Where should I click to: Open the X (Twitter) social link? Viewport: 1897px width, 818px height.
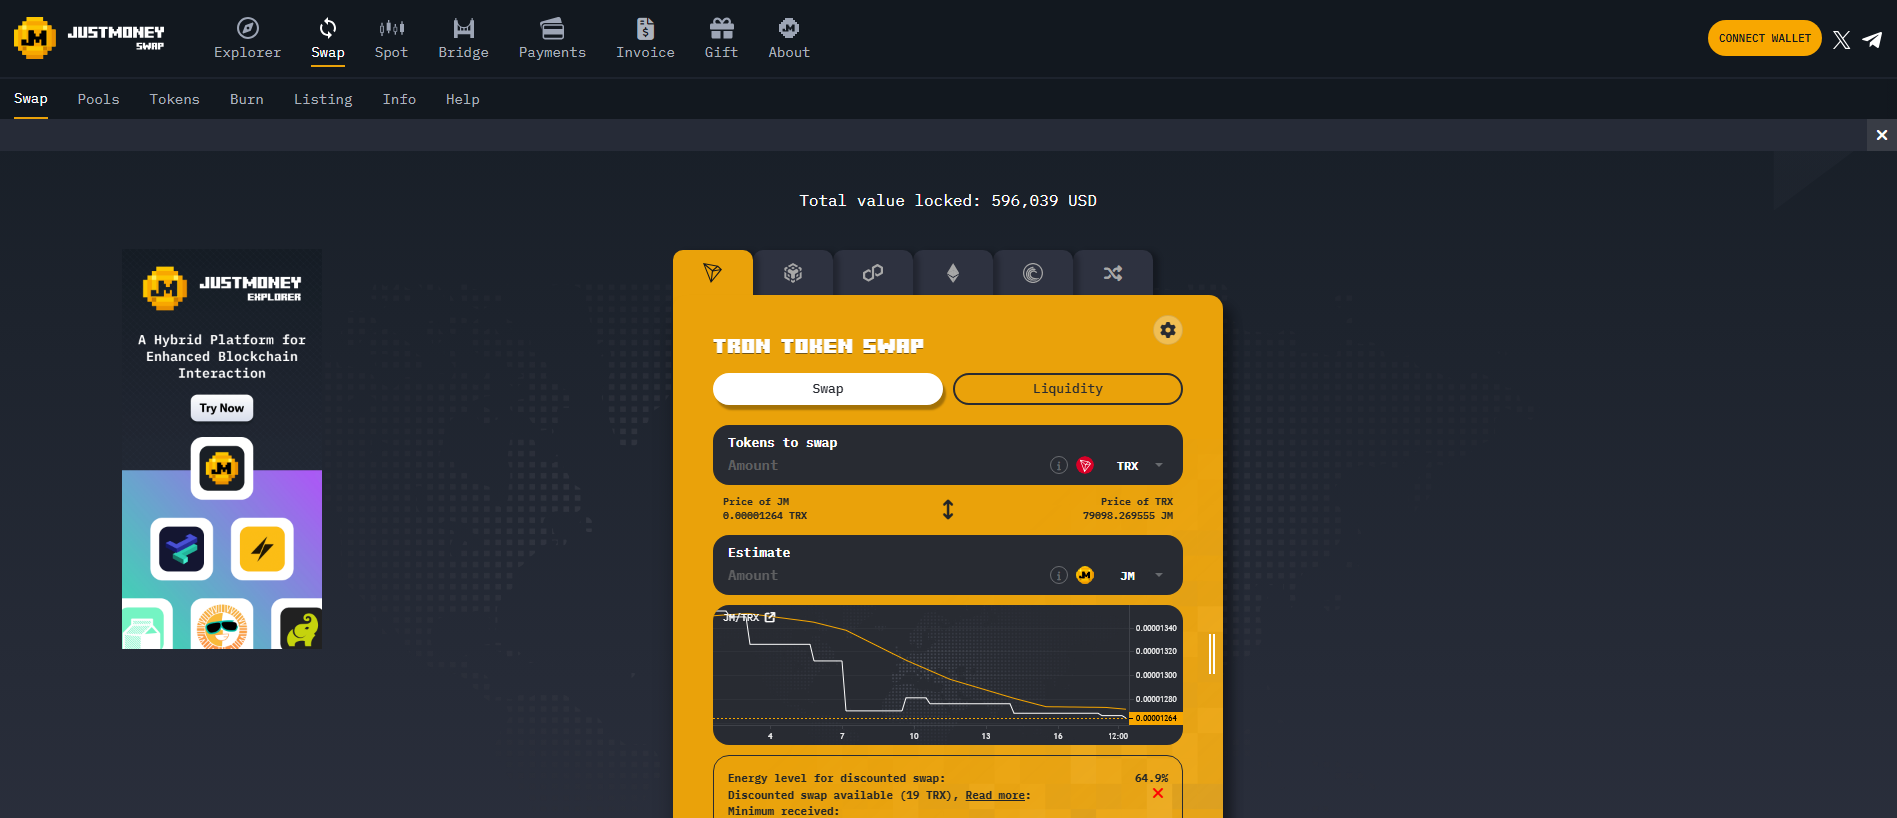(1841, 39)
